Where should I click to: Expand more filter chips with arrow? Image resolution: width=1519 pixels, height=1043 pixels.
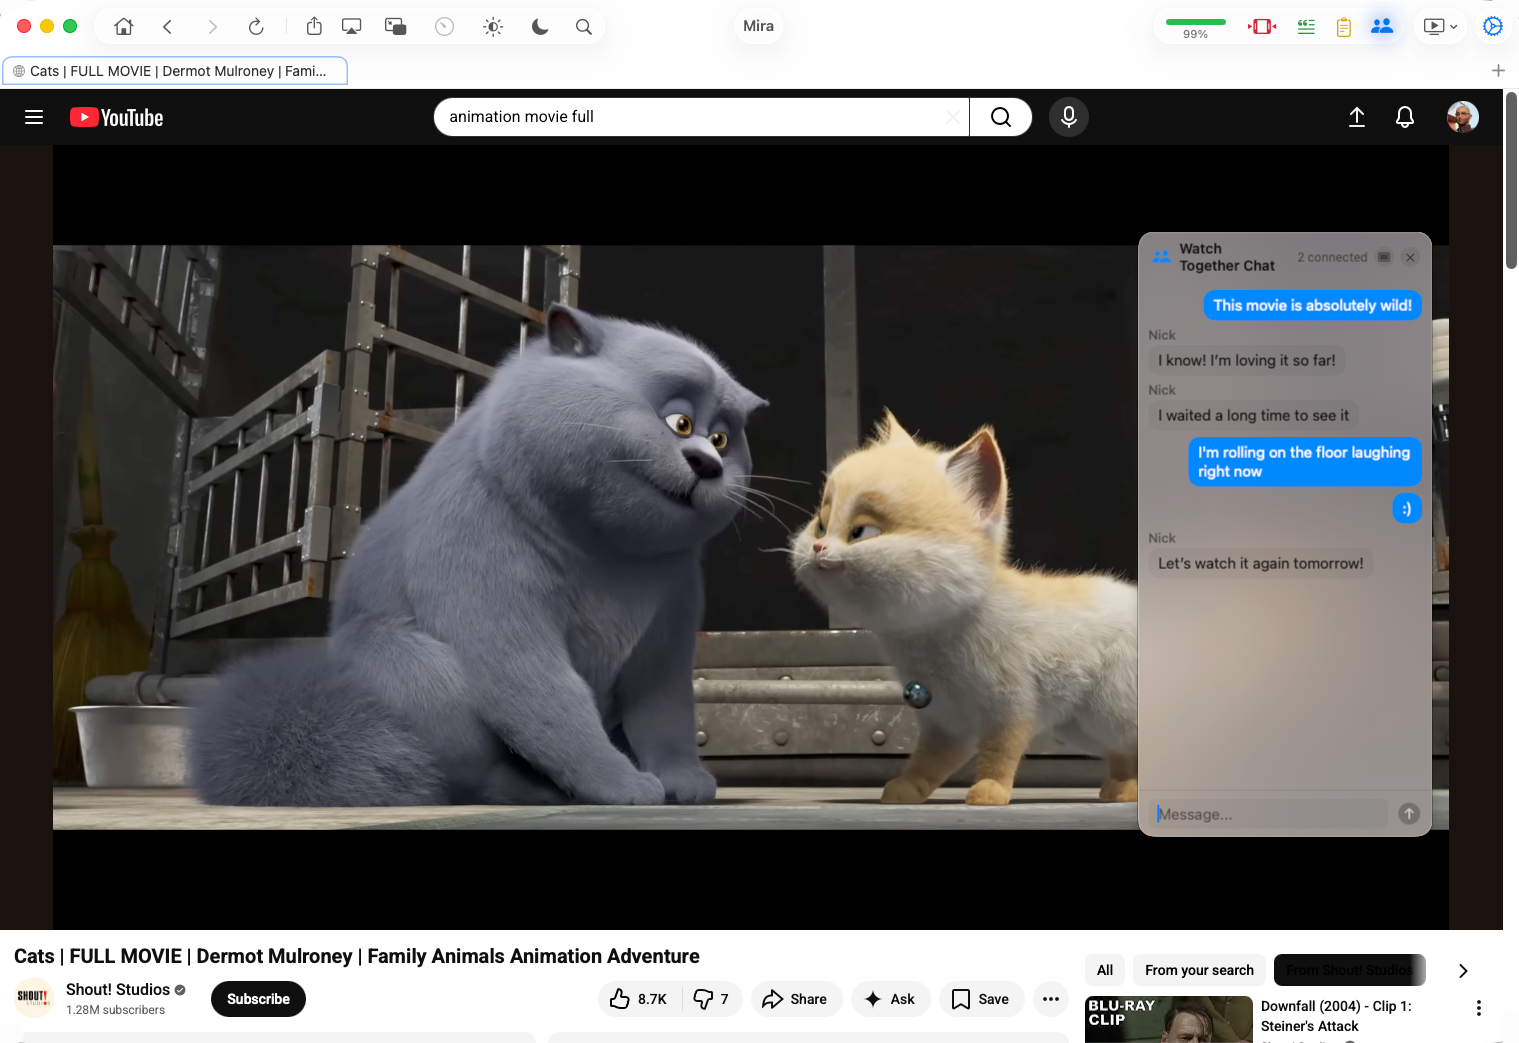pyautogui.click(x=1463, y=971)
